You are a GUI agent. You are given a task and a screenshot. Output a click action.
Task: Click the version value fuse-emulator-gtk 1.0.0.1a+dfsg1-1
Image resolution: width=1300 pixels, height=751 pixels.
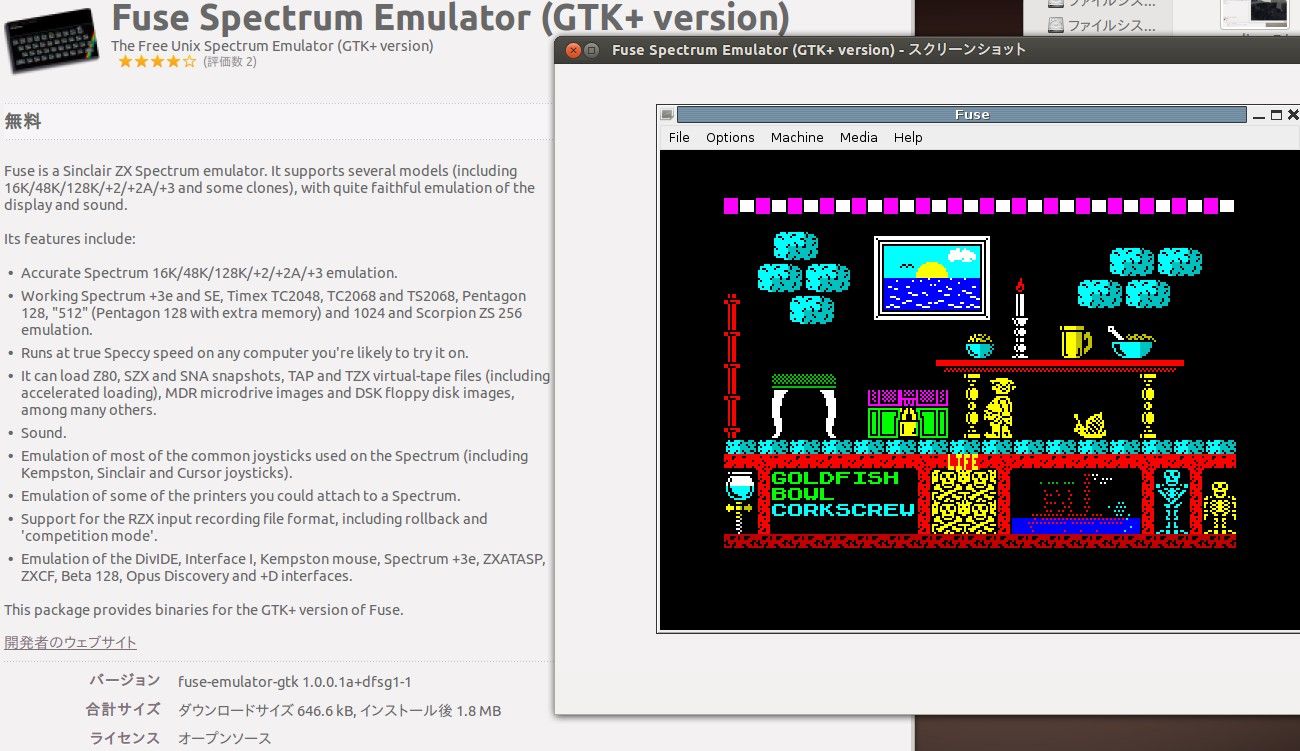coord(294,682)
